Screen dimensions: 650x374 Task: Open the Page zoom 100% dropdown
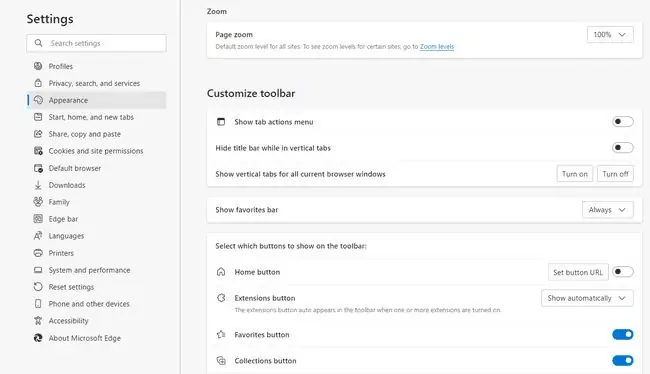coord(610,34)
